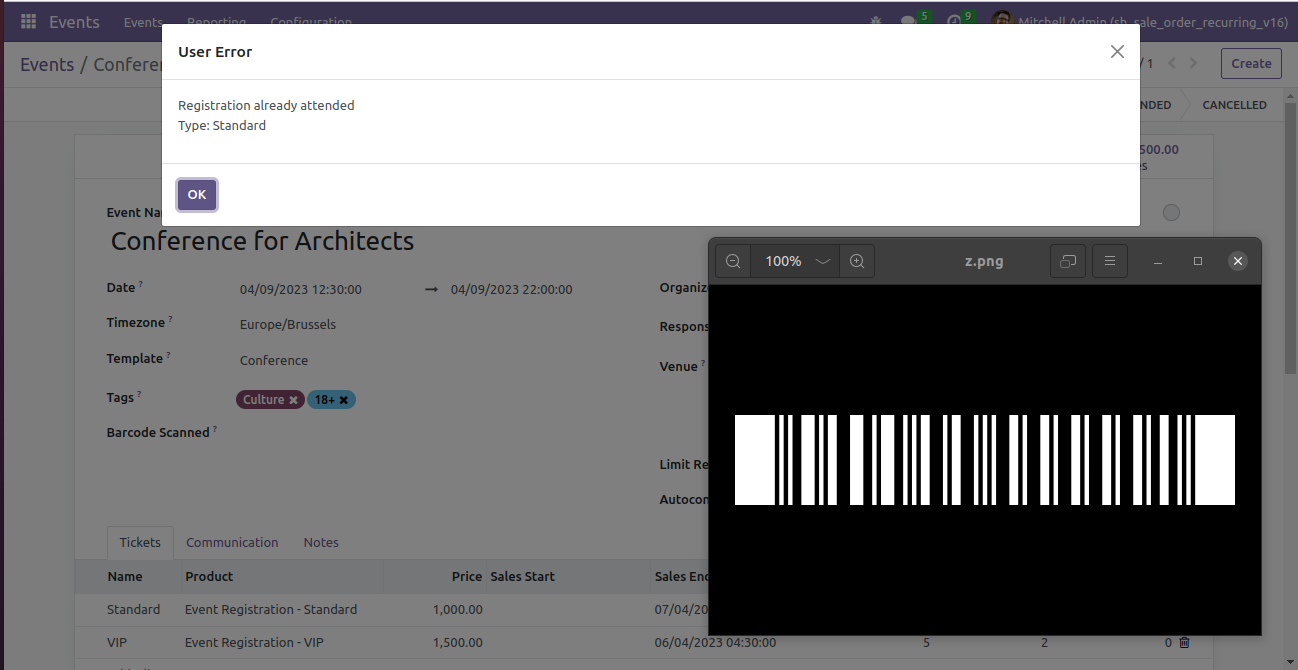Edit the Conference for Architects event name
The image size is (1298, 670).
[262, 241]
